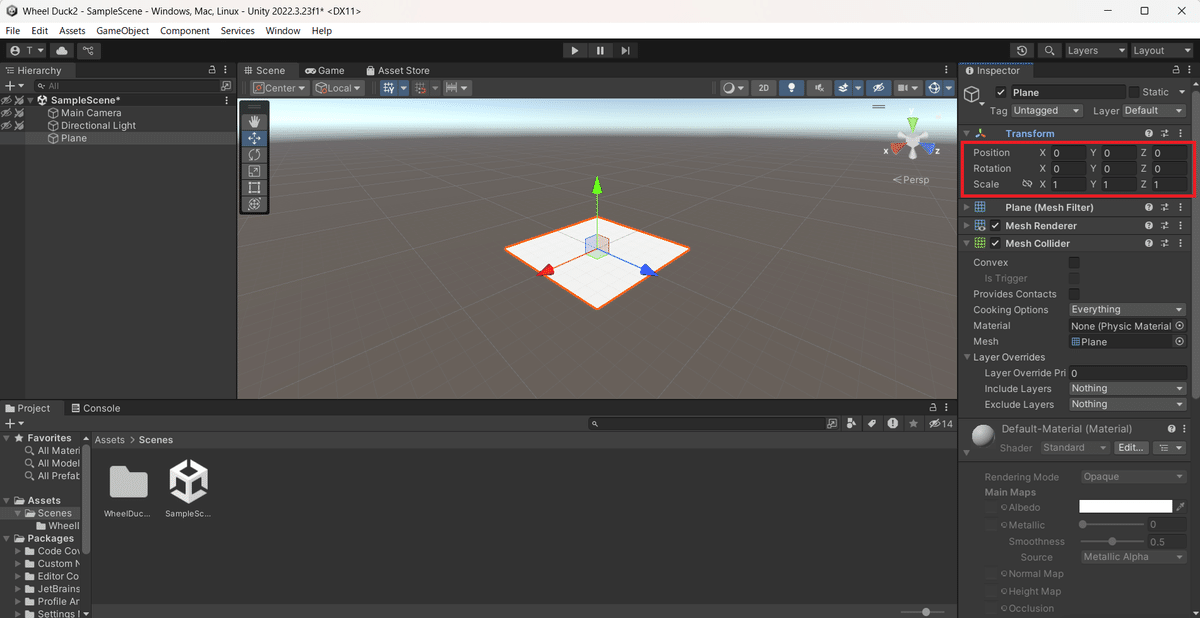Open the global search magnifier icon
The image size is (1200, 618).
[1049, 50]
